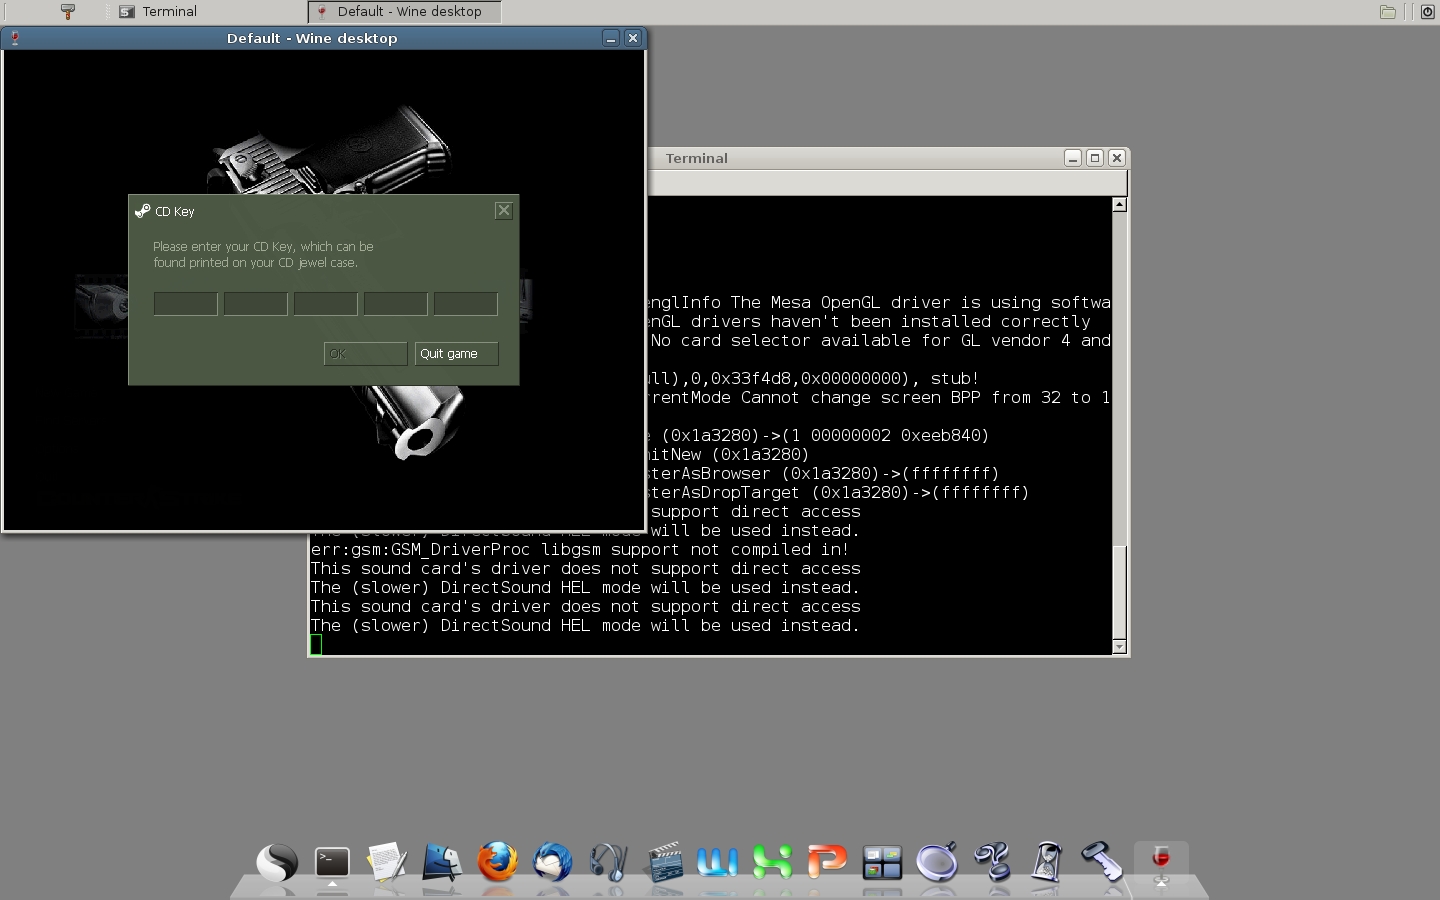1440x900 pixels.
Task: Click the power button in the top panel
Action: pyautogui.click(x=1428, y=12)
